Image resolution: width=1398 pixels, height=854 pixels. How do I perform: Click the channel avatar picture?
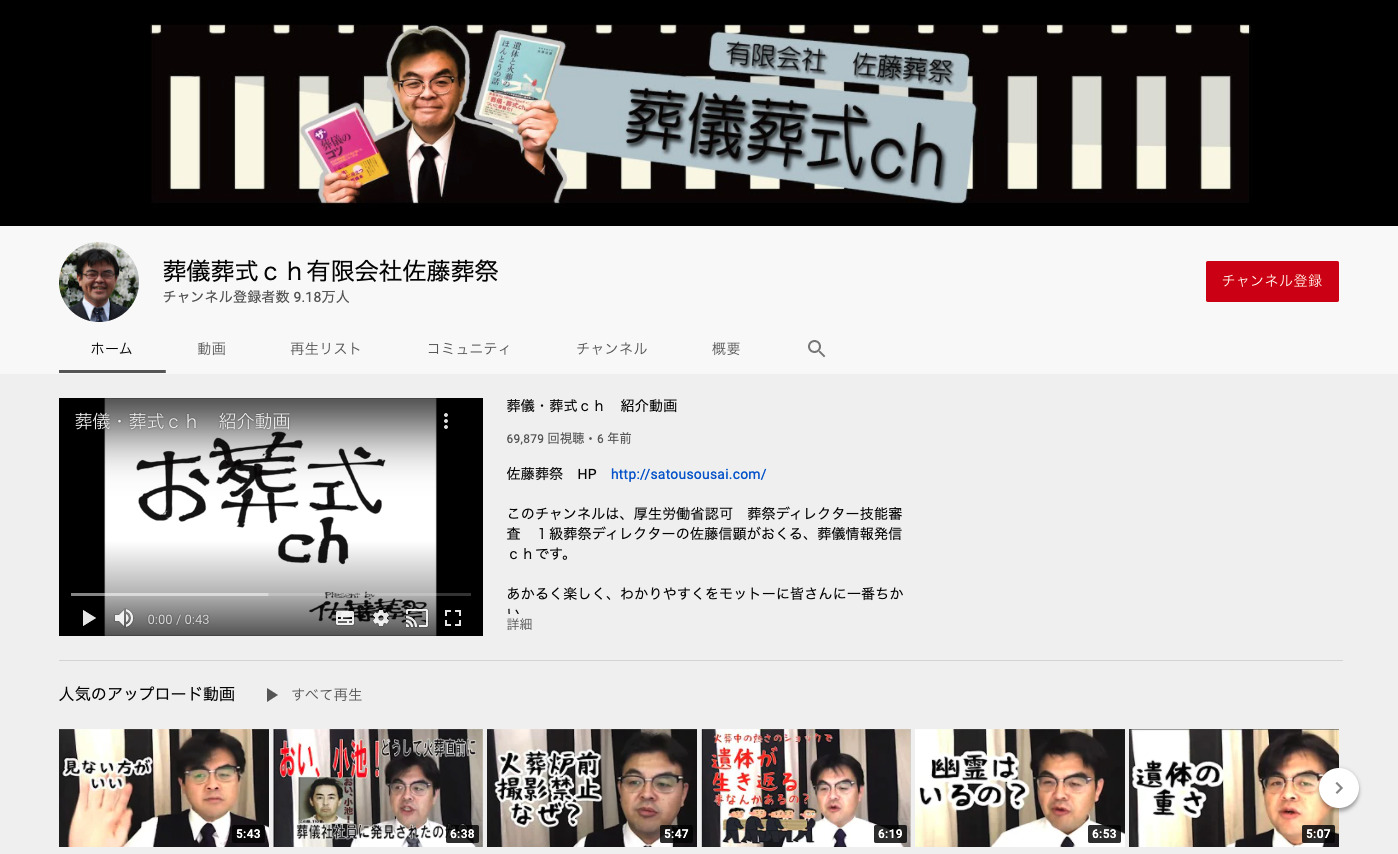[99, 282]
